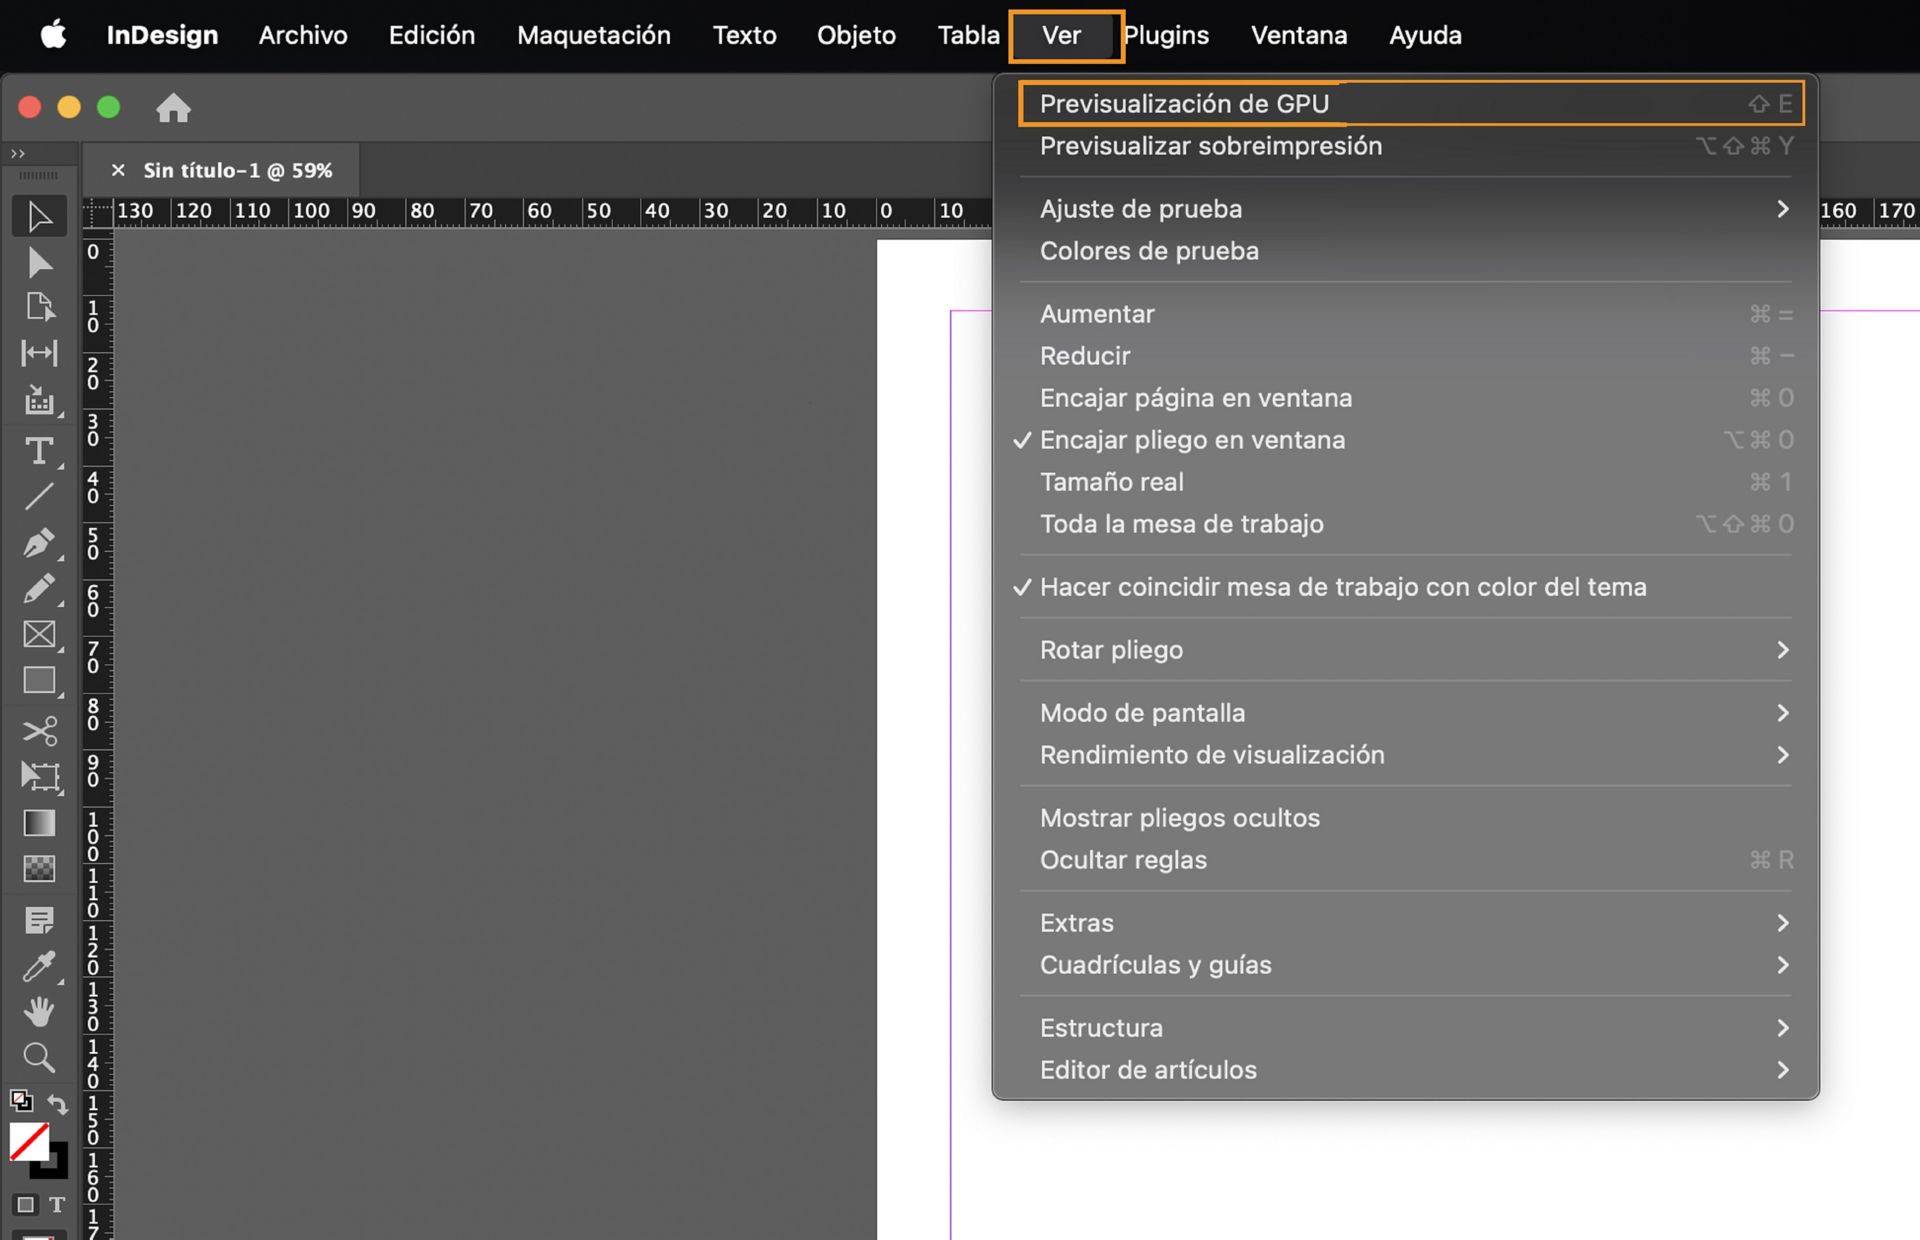Select the Scissors tool
This screenshot has width=1920, height=1240.
click(x=40, y=730)
